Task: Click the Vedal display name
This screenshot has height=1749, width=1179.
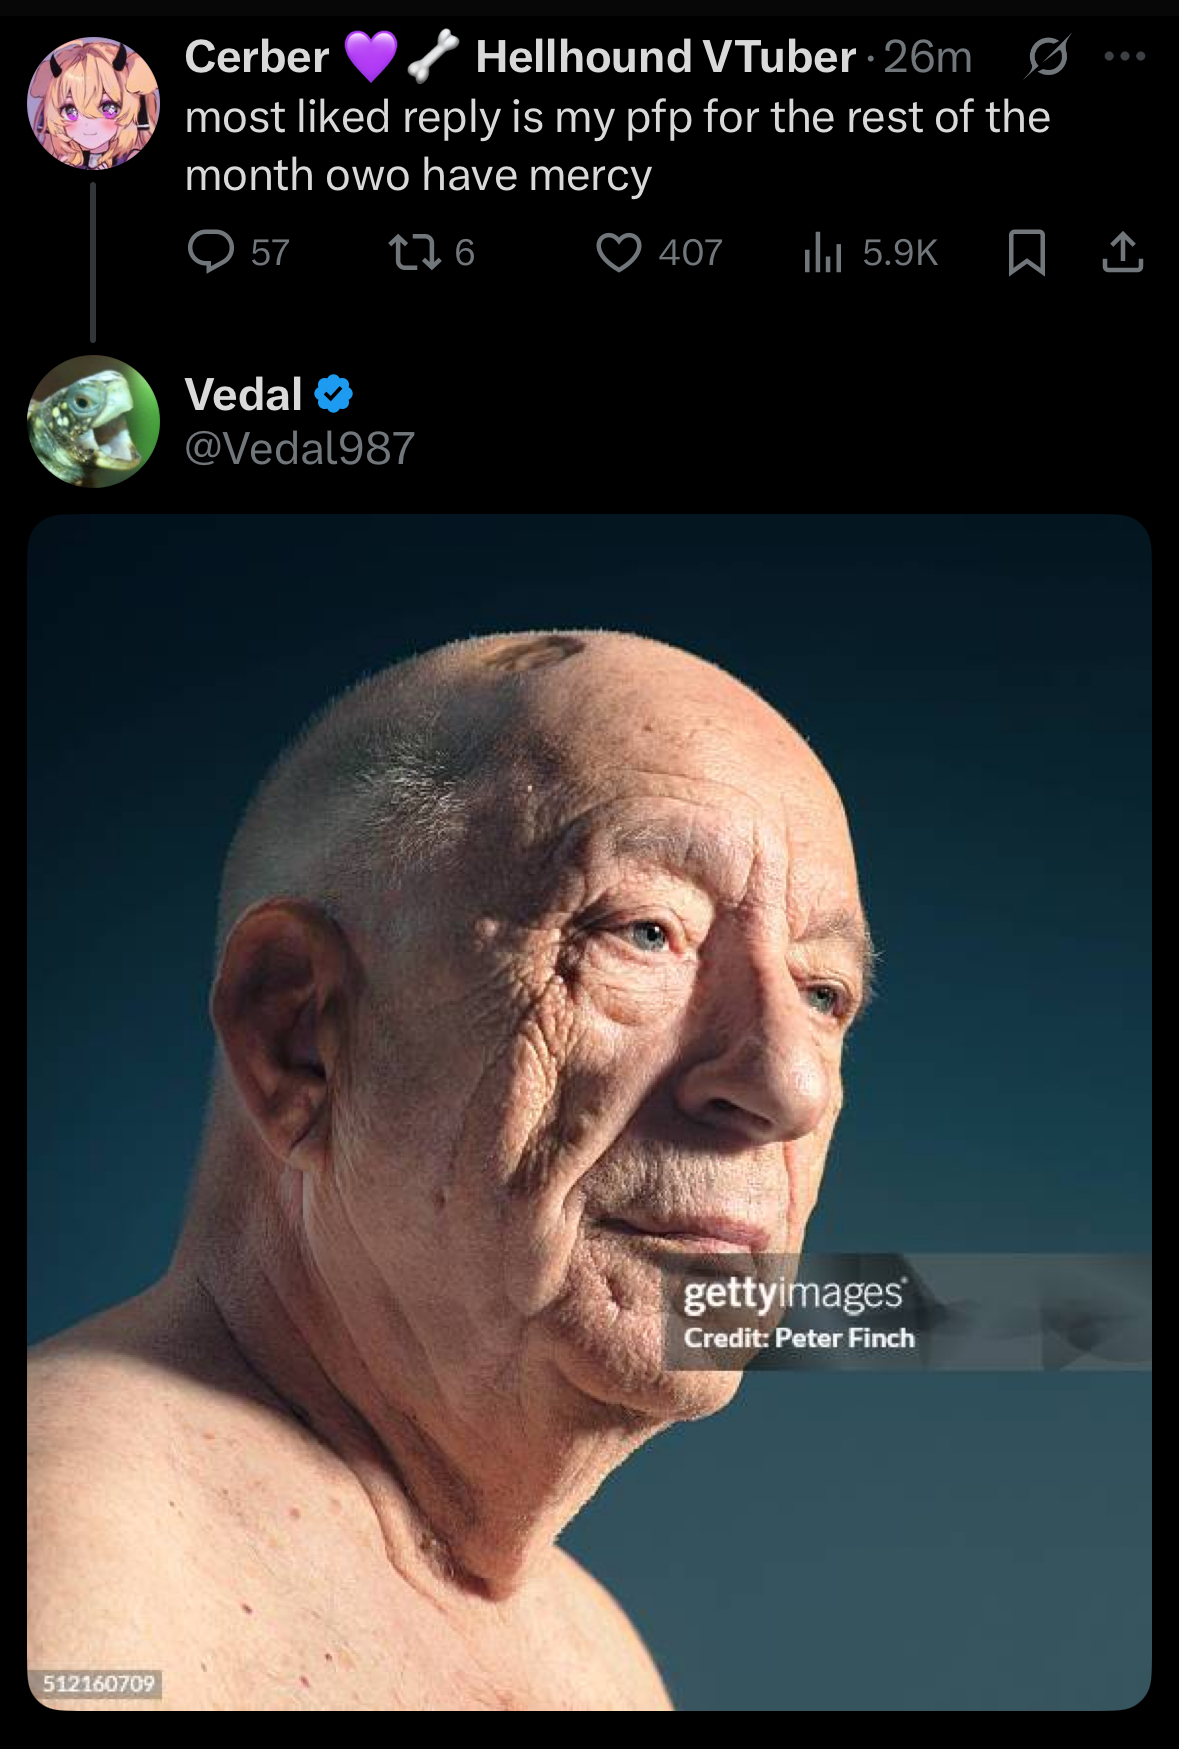Action: [x=244, y=394]
